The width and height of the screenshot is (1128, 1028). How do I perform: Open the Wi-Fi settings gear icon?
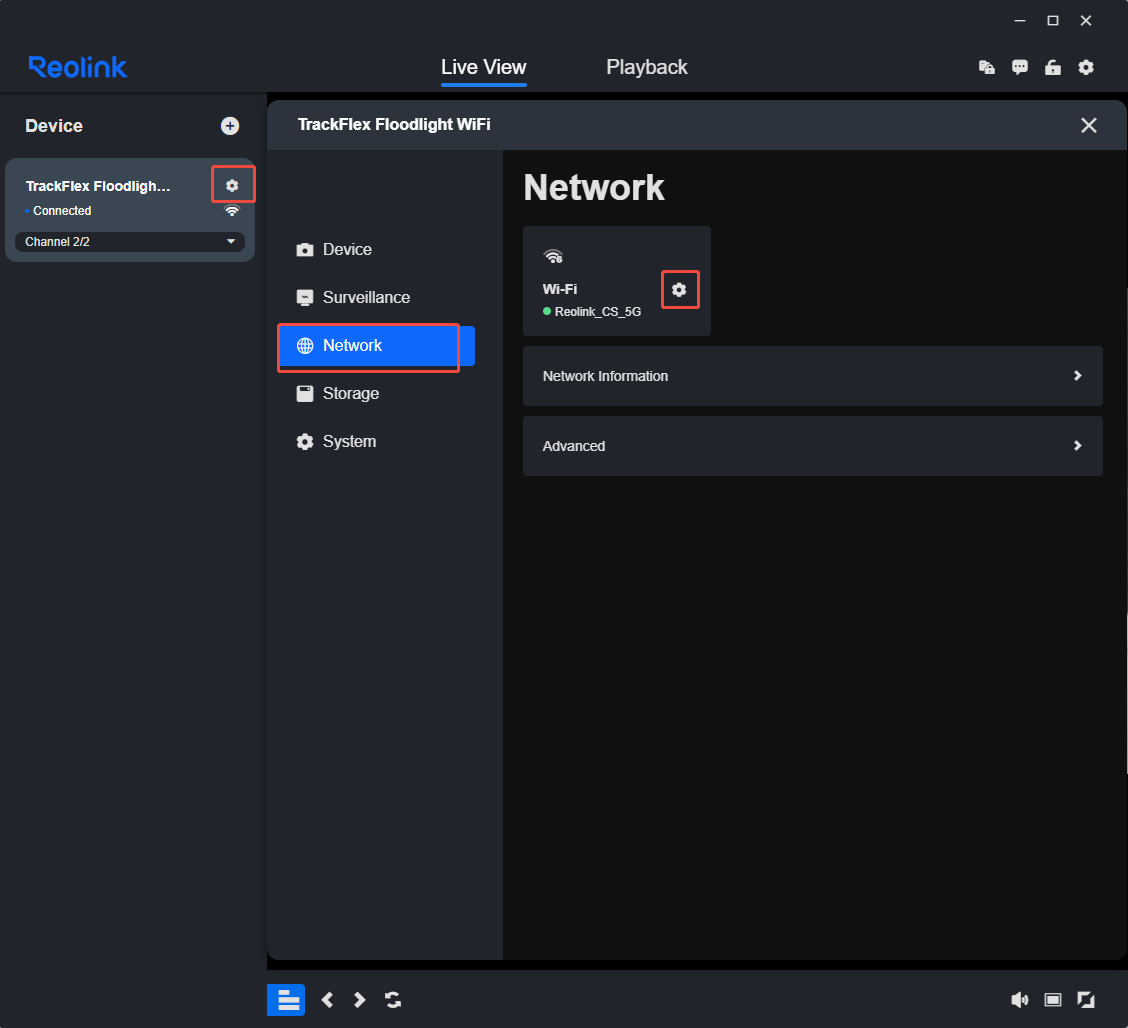(x=679, y=289)
